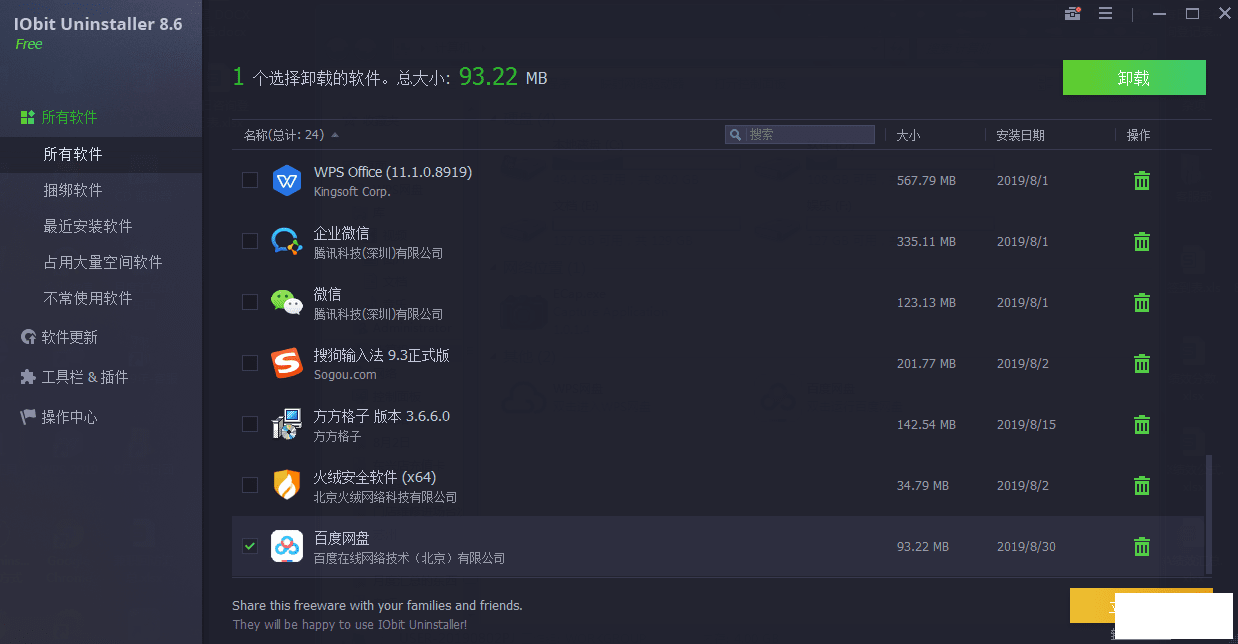Image resolution: width=1238 pixels, height=644 pixels.
Task: Enable the 搜狗输入法 checkbox
Action: click(250, 364)
